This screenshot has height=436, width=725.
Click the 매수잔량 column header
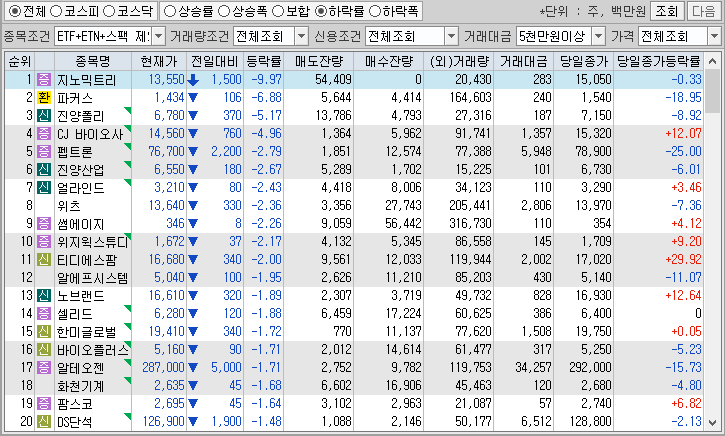click(x=389, y=61)
